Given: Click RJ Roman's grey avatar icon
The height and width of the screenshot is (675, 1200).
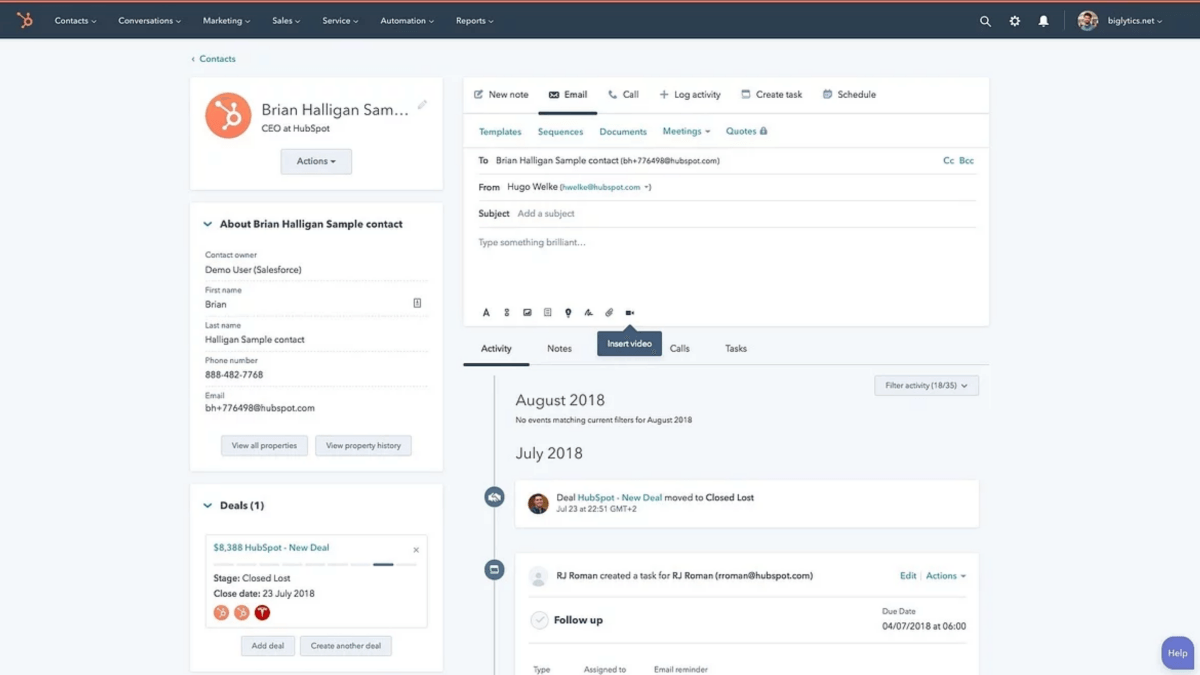Looking at the screenshot, I should (538, 576).
